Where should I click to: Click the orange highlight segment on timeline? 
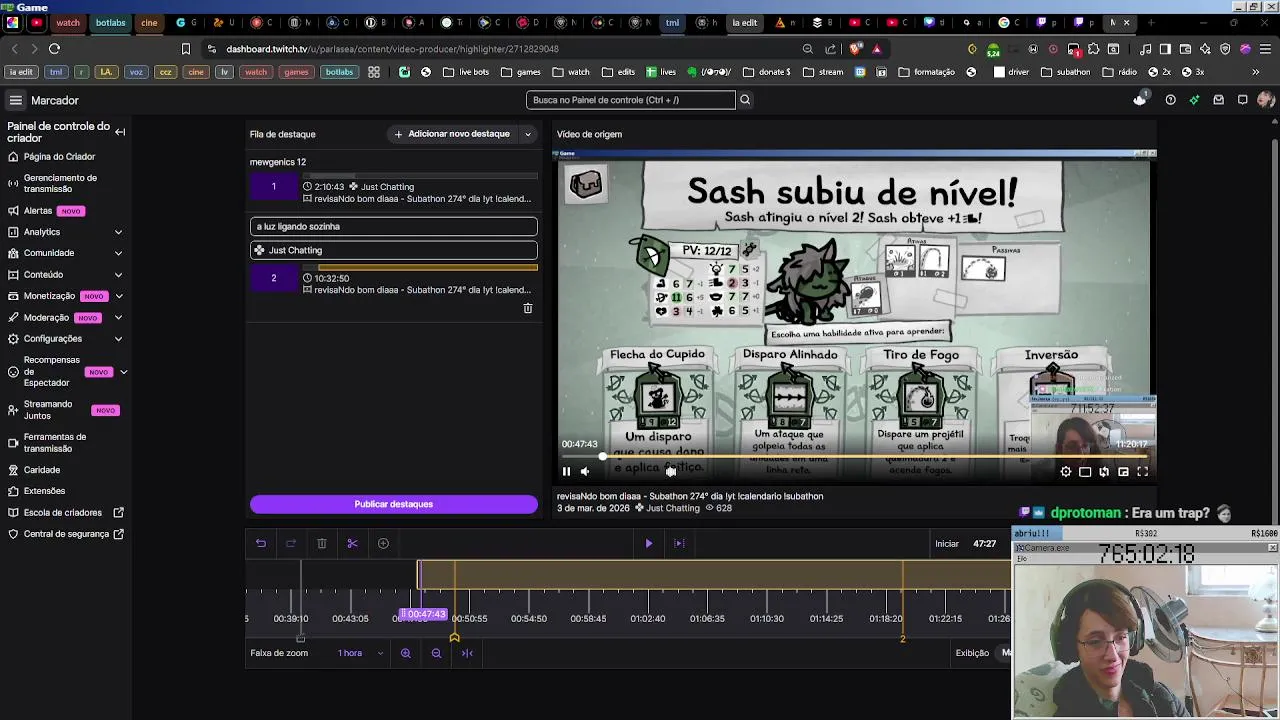coord(714,575)
